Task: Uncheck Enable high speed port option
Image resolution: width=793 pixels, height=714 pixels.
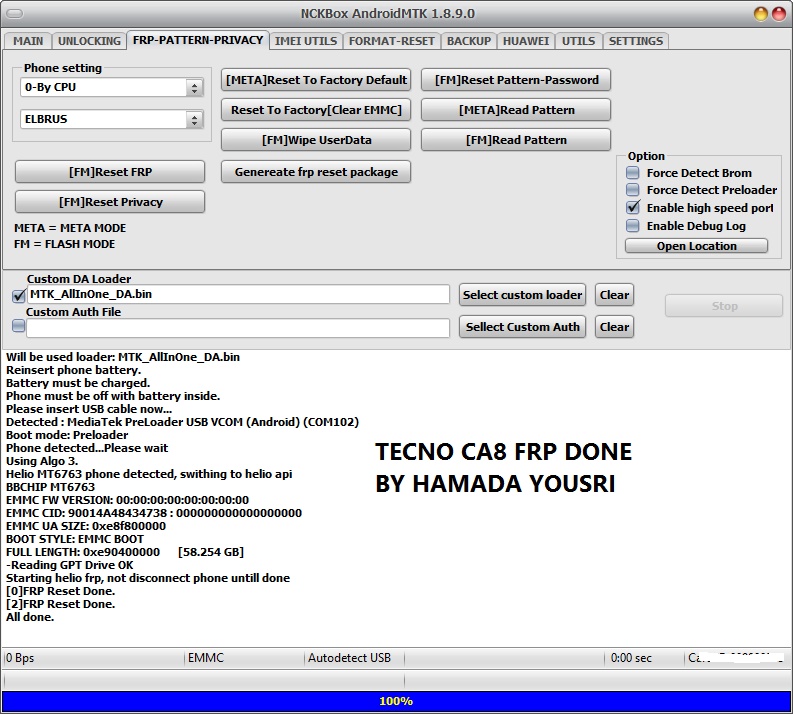Action: (633, 207)
